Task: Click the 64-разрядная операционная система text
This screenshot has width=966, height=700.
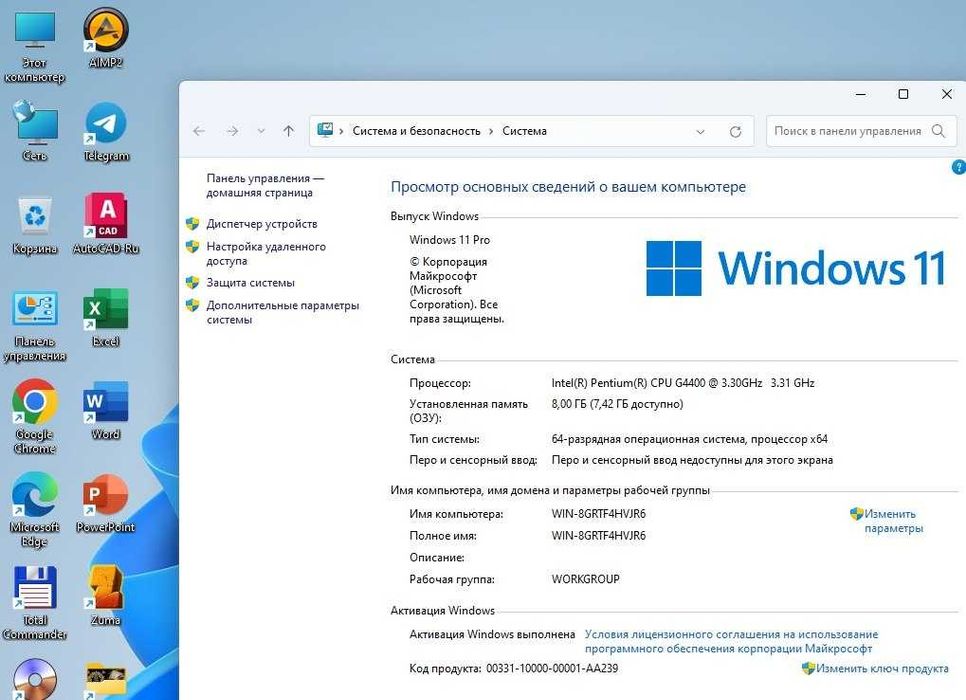Action: pyautogui.click(x=689, y=439)
